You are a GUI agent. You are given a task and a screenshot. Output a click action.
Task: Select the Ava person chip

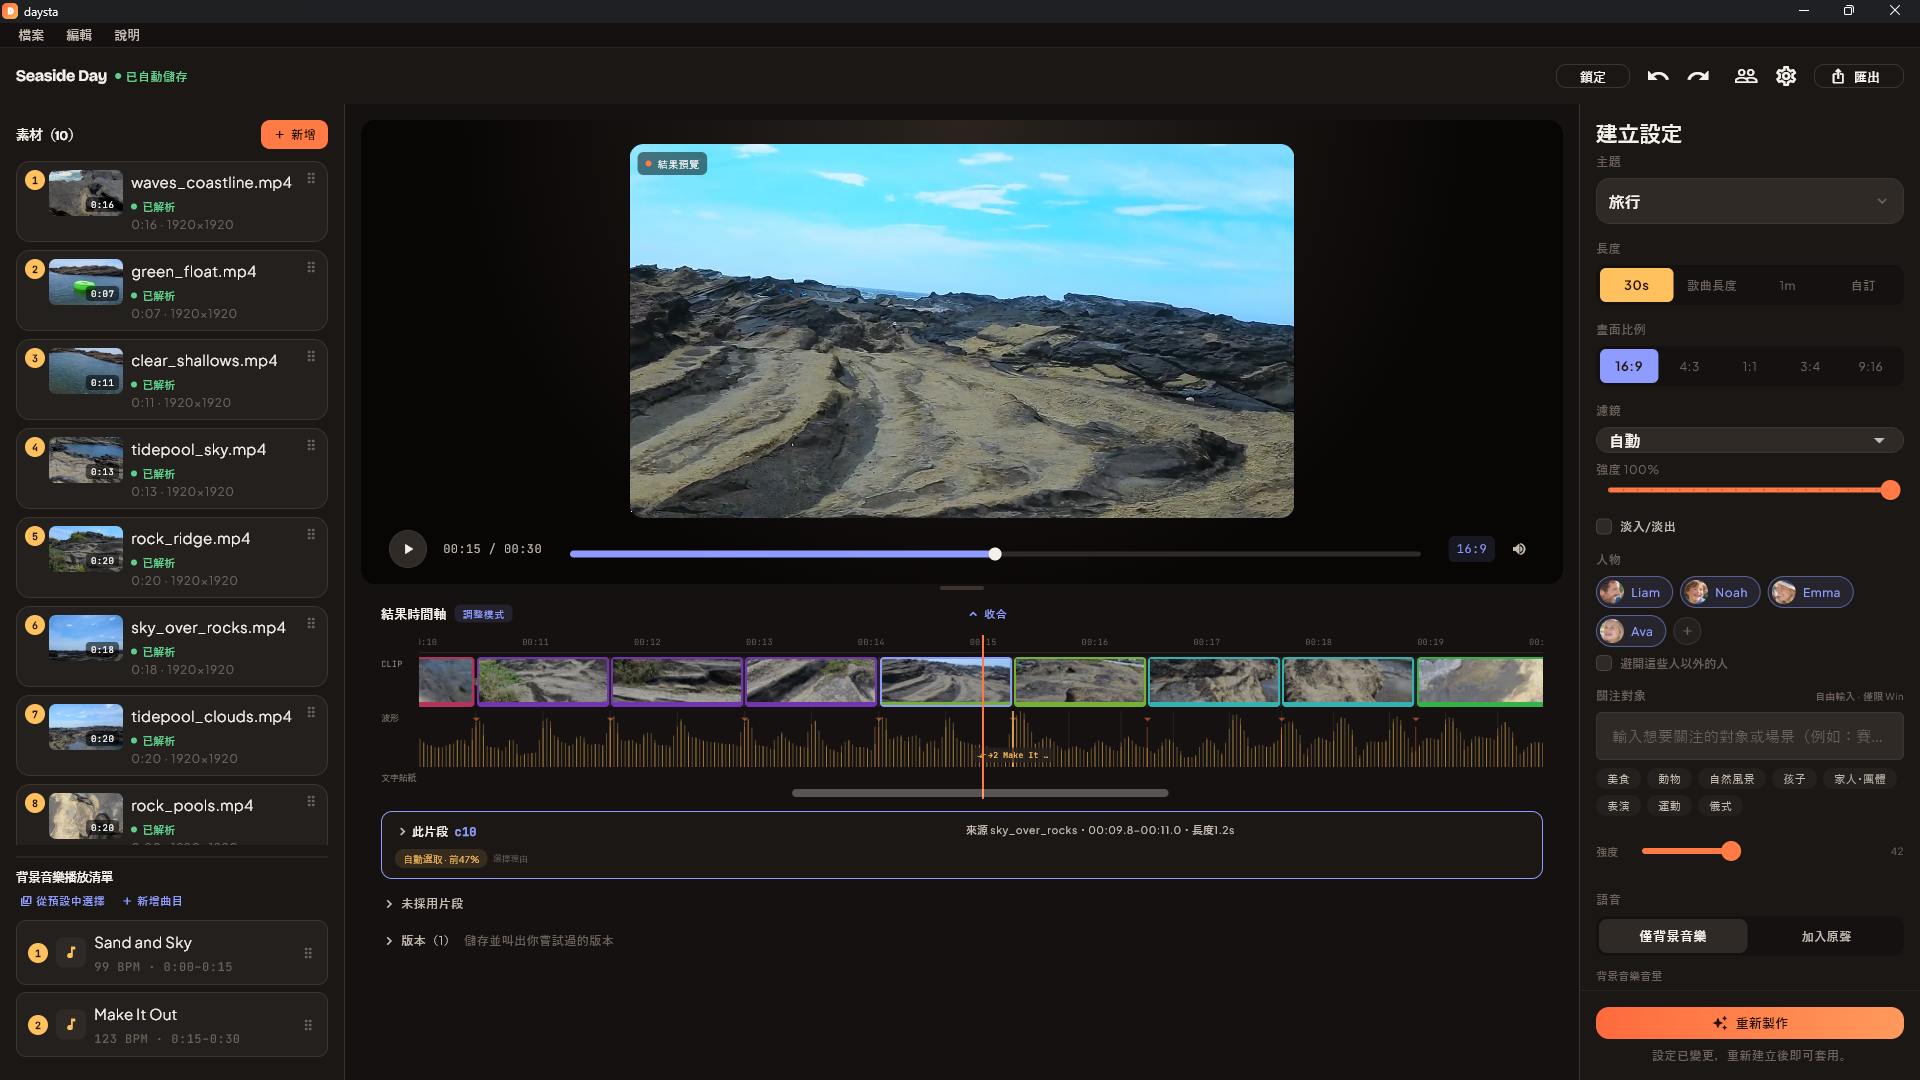[x=1631, y=631]
